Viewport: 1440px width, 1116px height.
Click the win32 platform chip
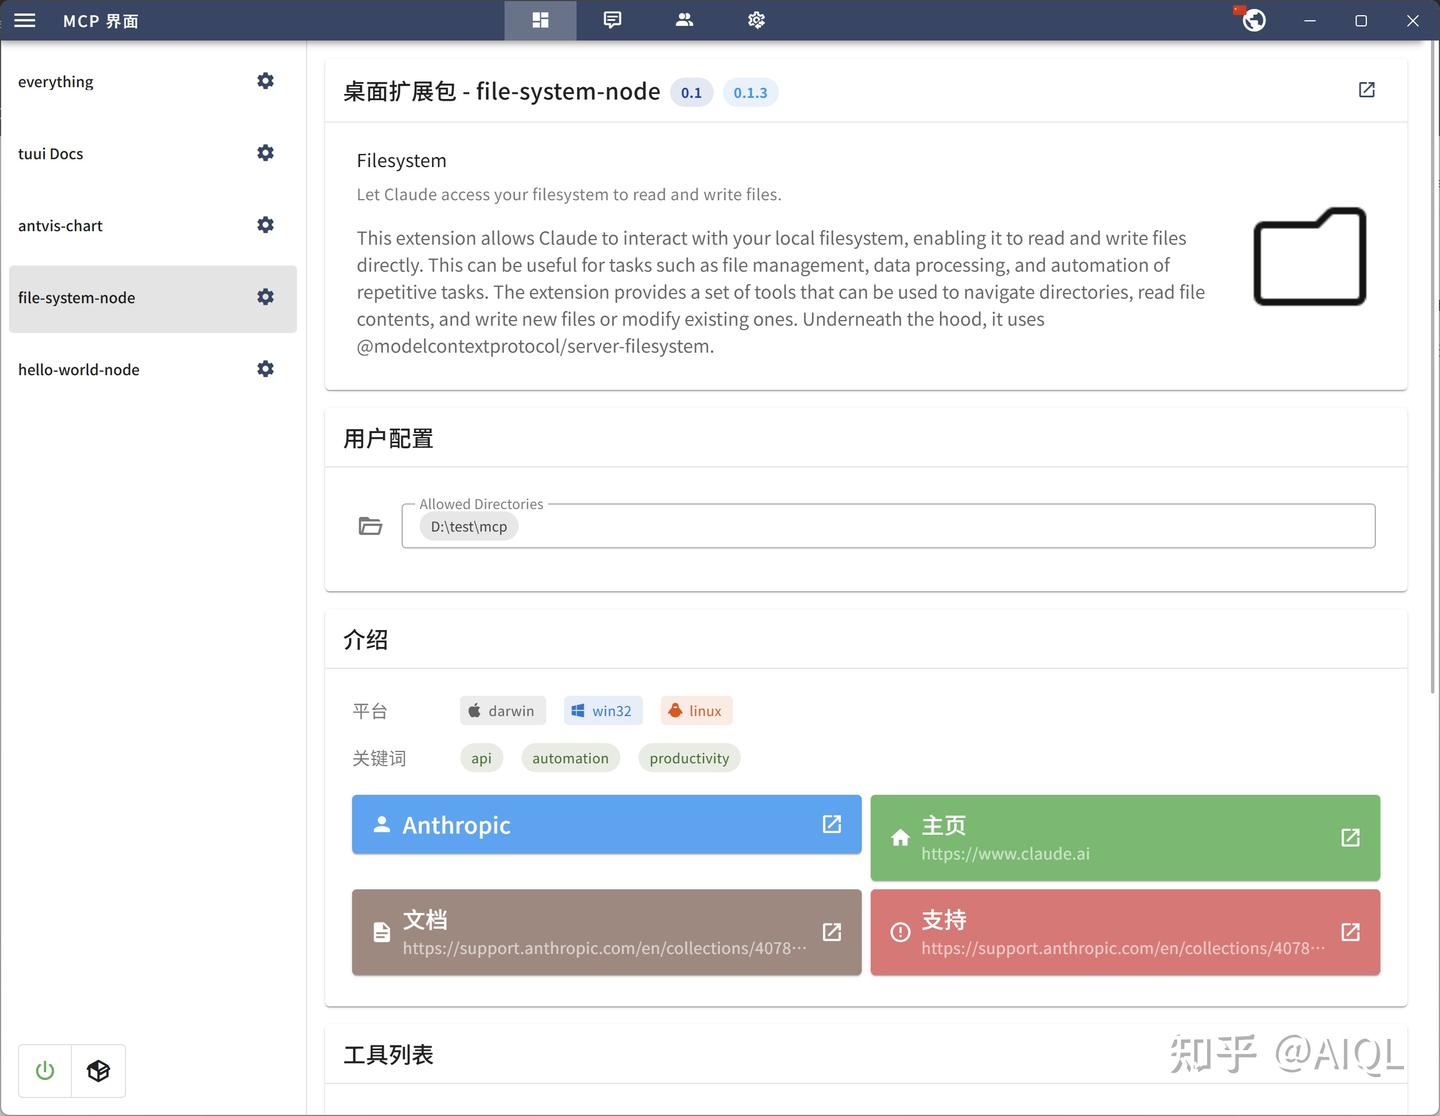(x=603, y=711)
